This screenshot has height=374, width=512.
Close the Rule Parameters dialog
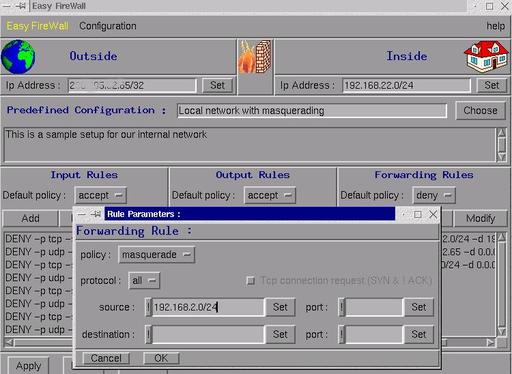point(433,214)
